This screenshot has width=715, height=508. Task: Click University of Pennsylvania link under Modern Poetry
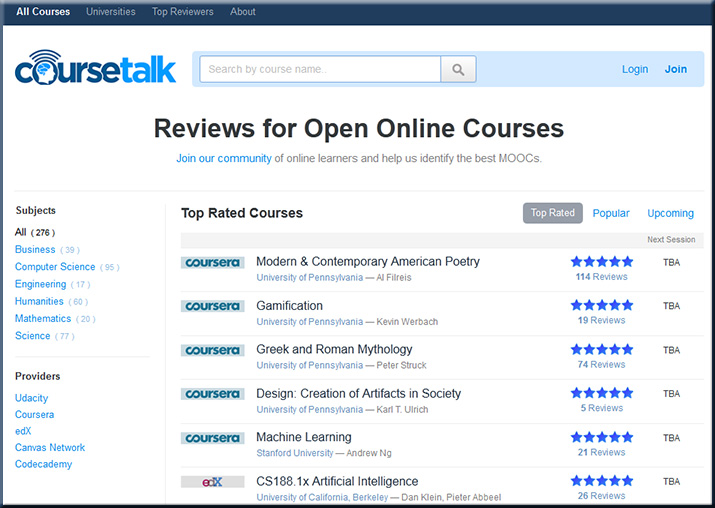coord(310,278)
